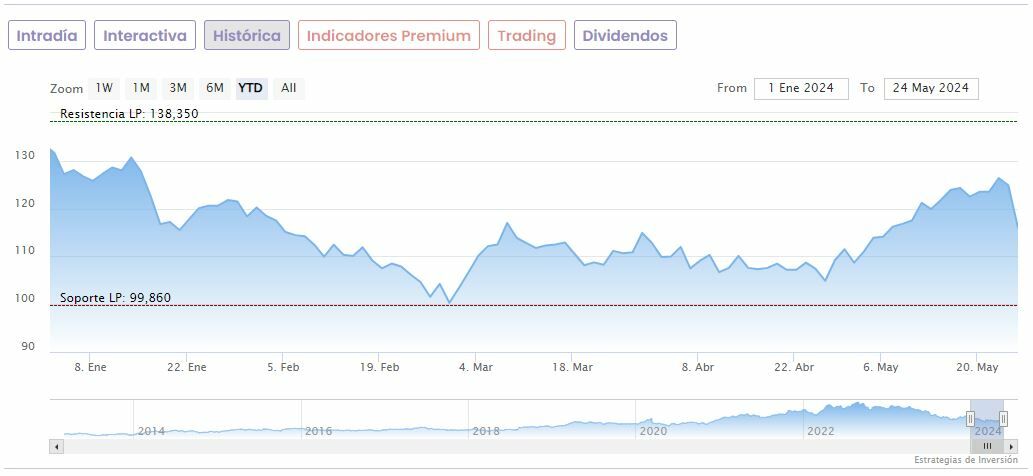Open Estrategias de Inversión credit link
This screenshot has height=476, width=1033.
tap(967, 460)
